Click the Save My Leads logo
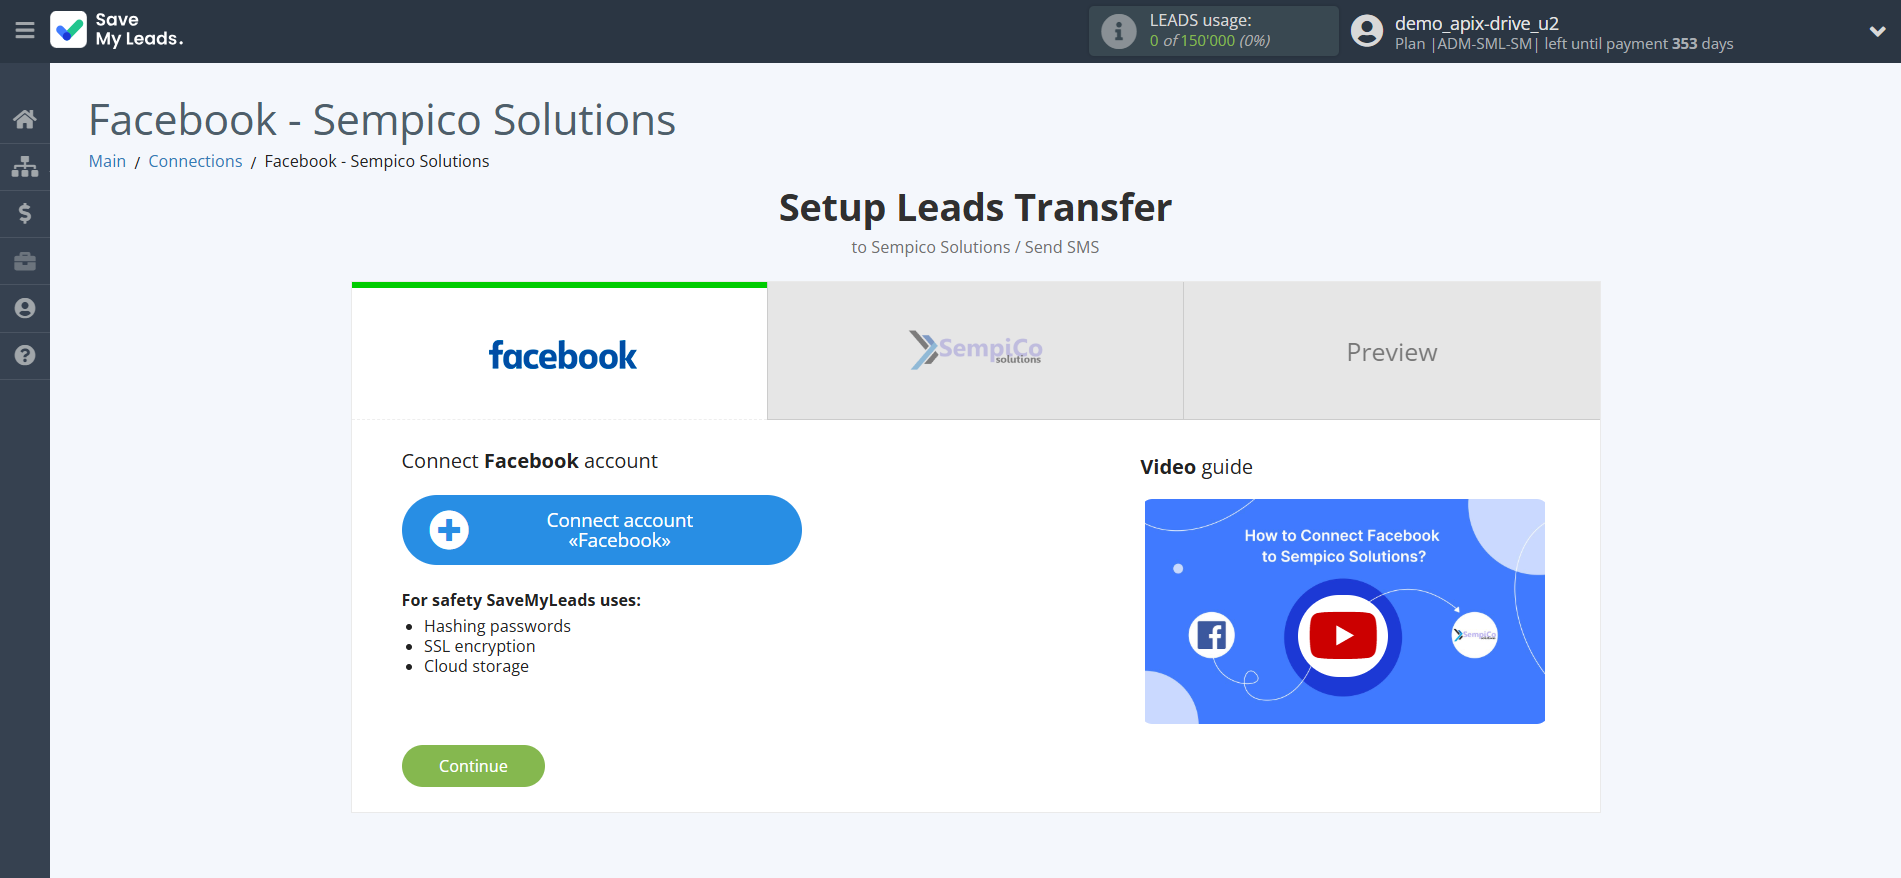Screen dimensions: 1901x878 117,30
